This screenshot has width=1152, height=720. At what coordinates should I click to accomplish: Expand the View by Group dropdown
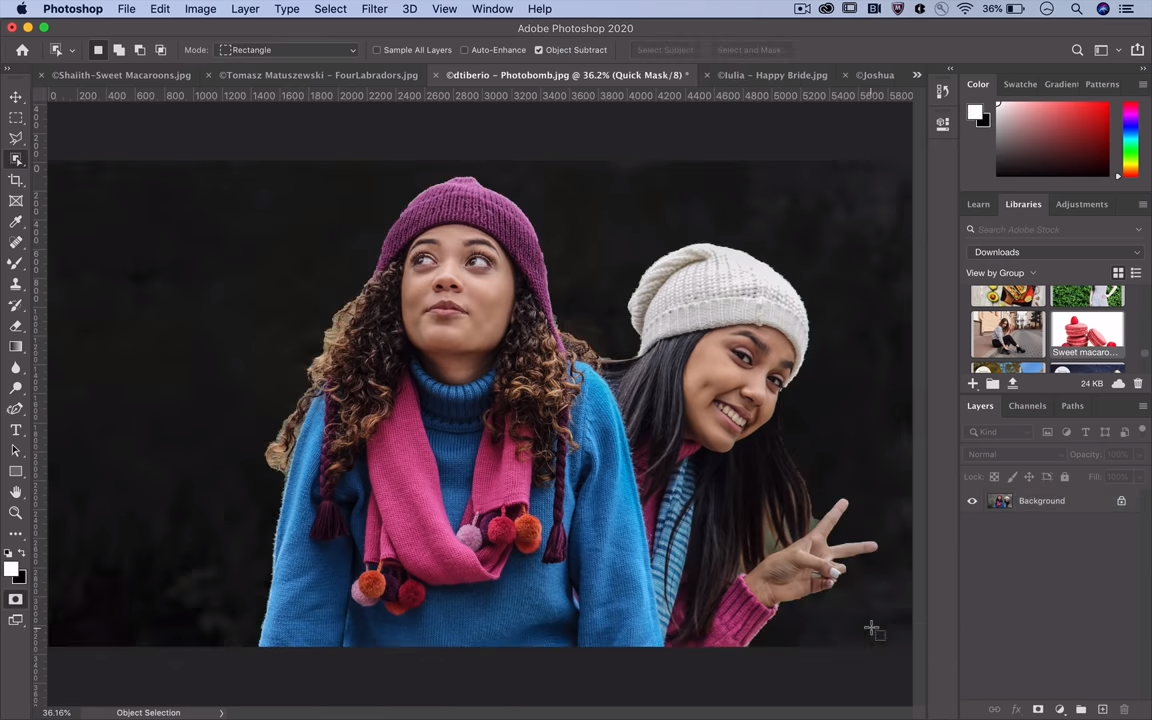(1000, 273)
